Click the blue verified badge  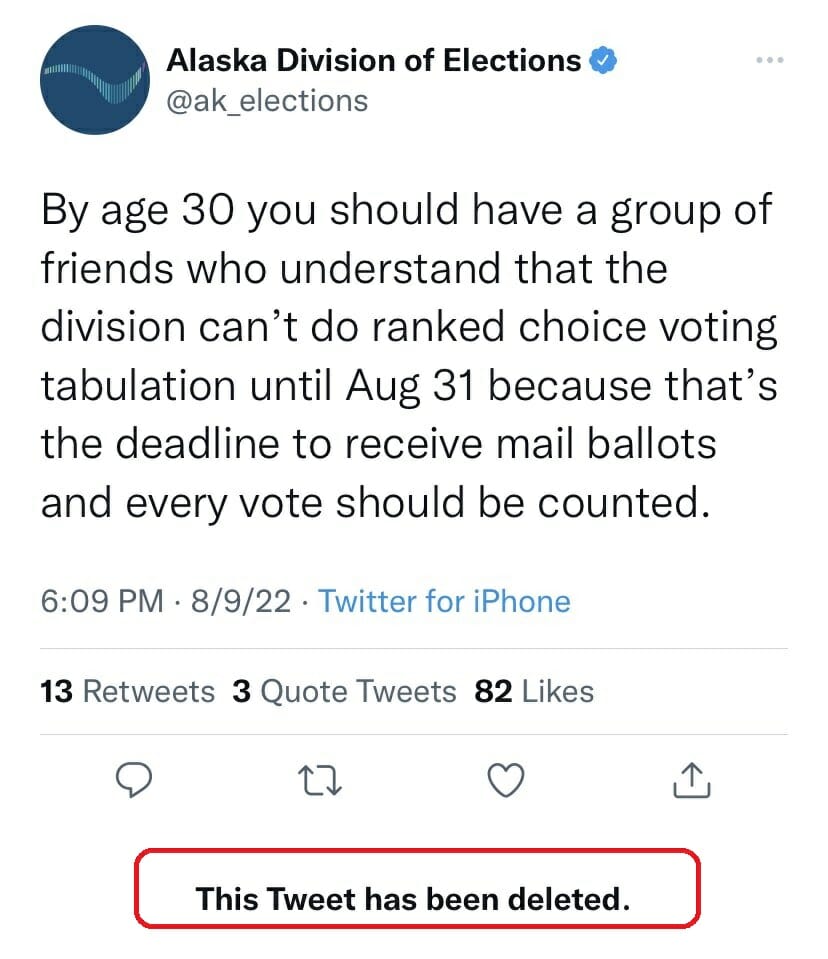point(603,60)
